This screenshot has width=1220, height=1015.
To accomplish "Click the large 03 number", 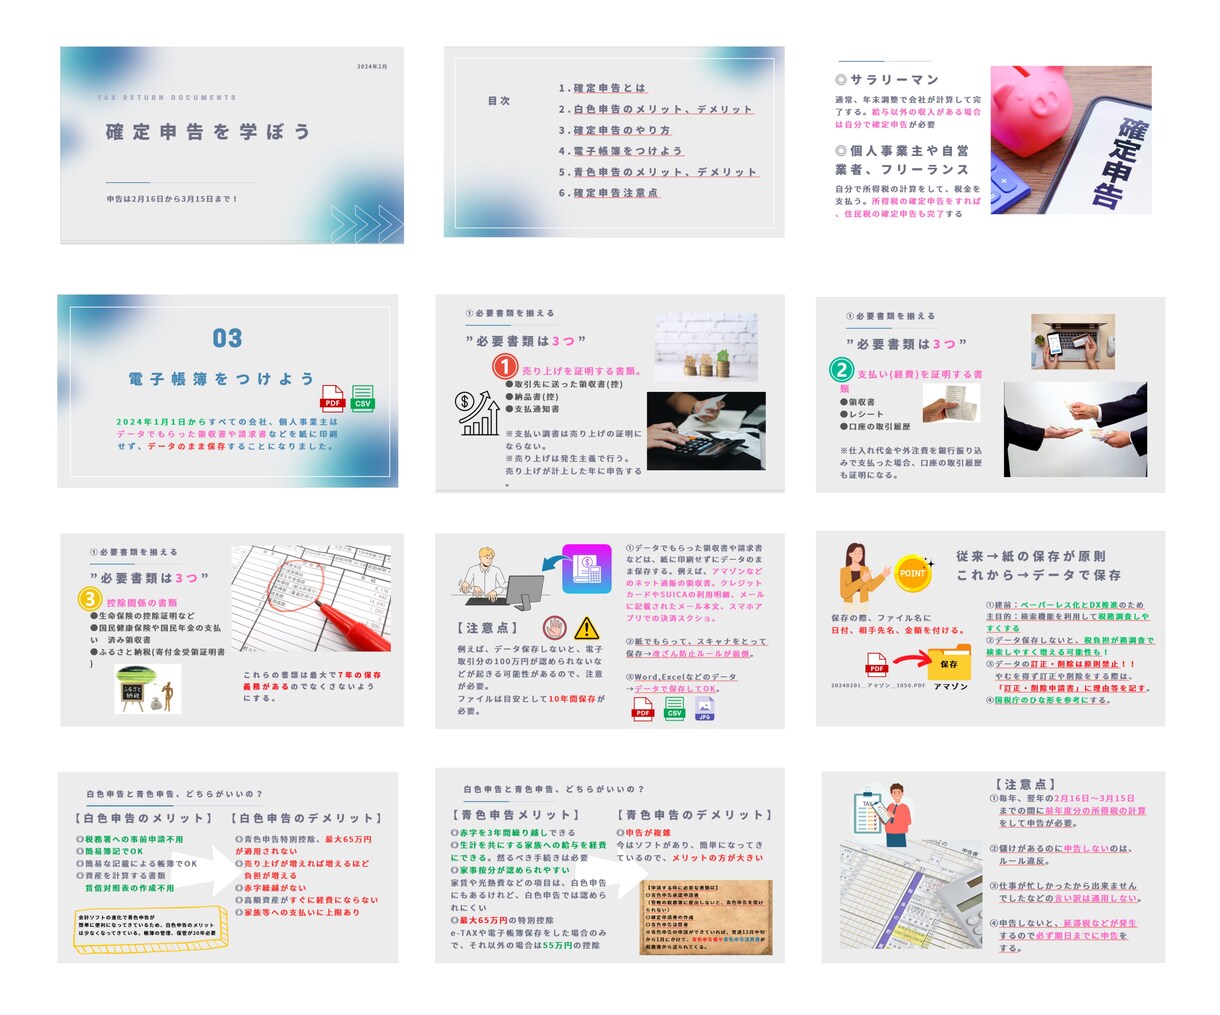I will [x=227, y=338].
